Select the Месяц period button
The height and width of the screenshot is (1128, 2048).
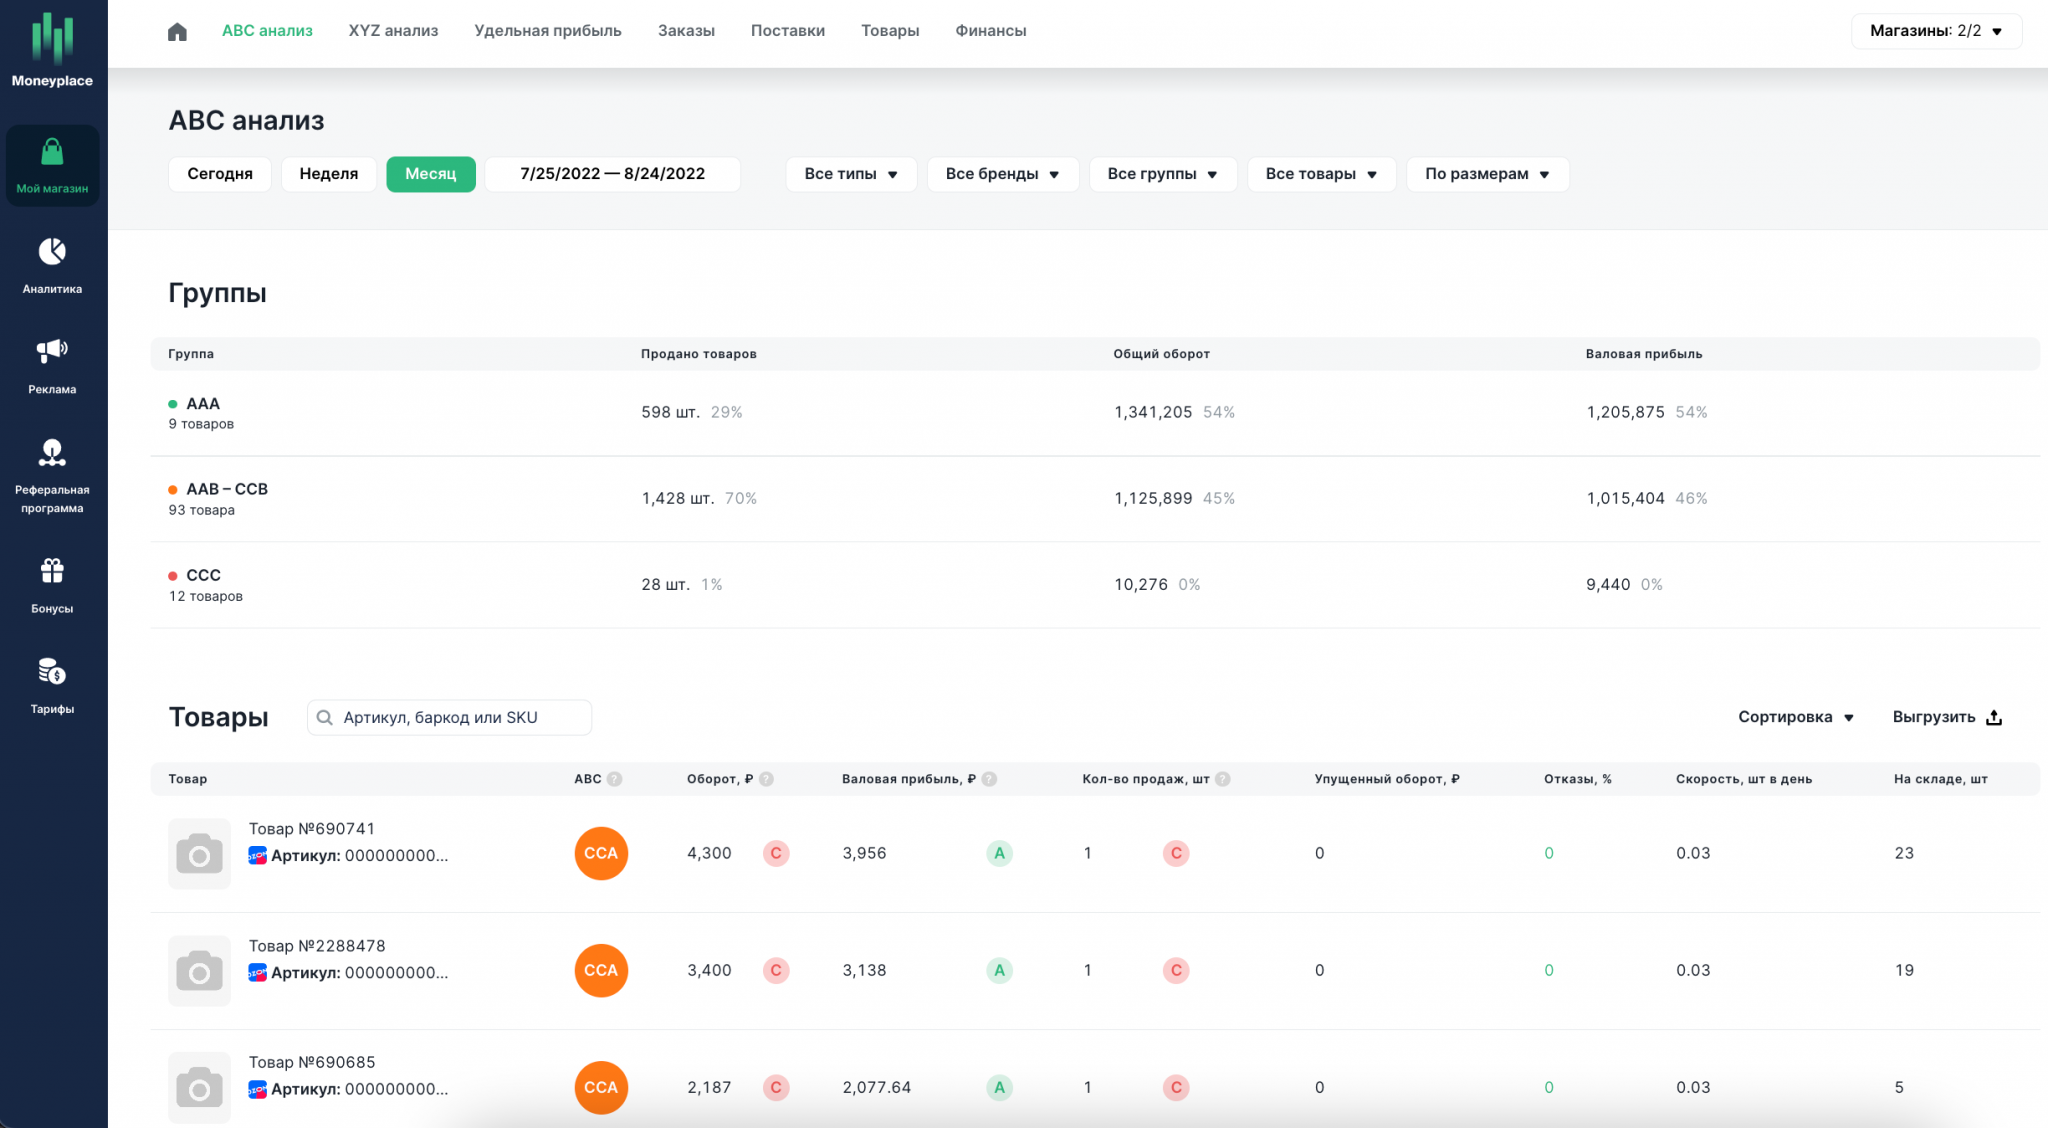click(x=431, y=174)
